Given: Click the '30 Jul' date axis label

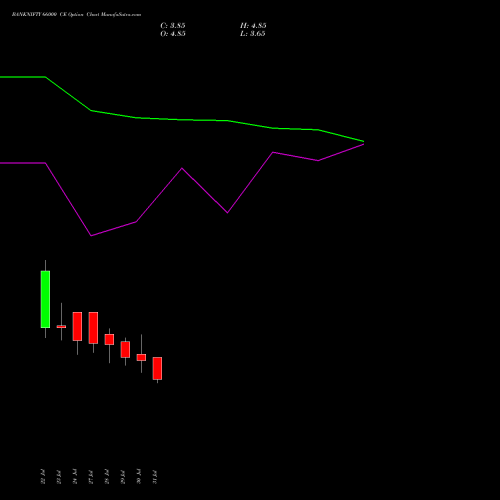Looking at the screenshot, I should 139,477.
